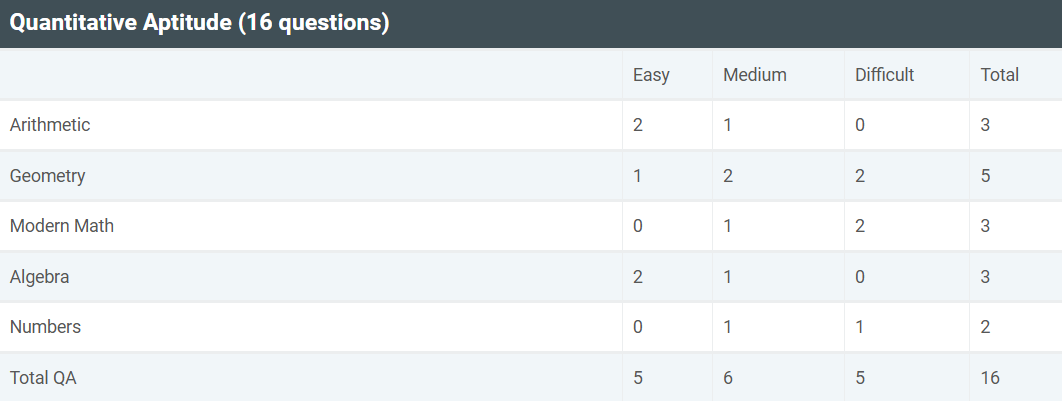1062x401 pixels.
Task: Click the Numbers row's Total value
Action: (x=985, y=327)
